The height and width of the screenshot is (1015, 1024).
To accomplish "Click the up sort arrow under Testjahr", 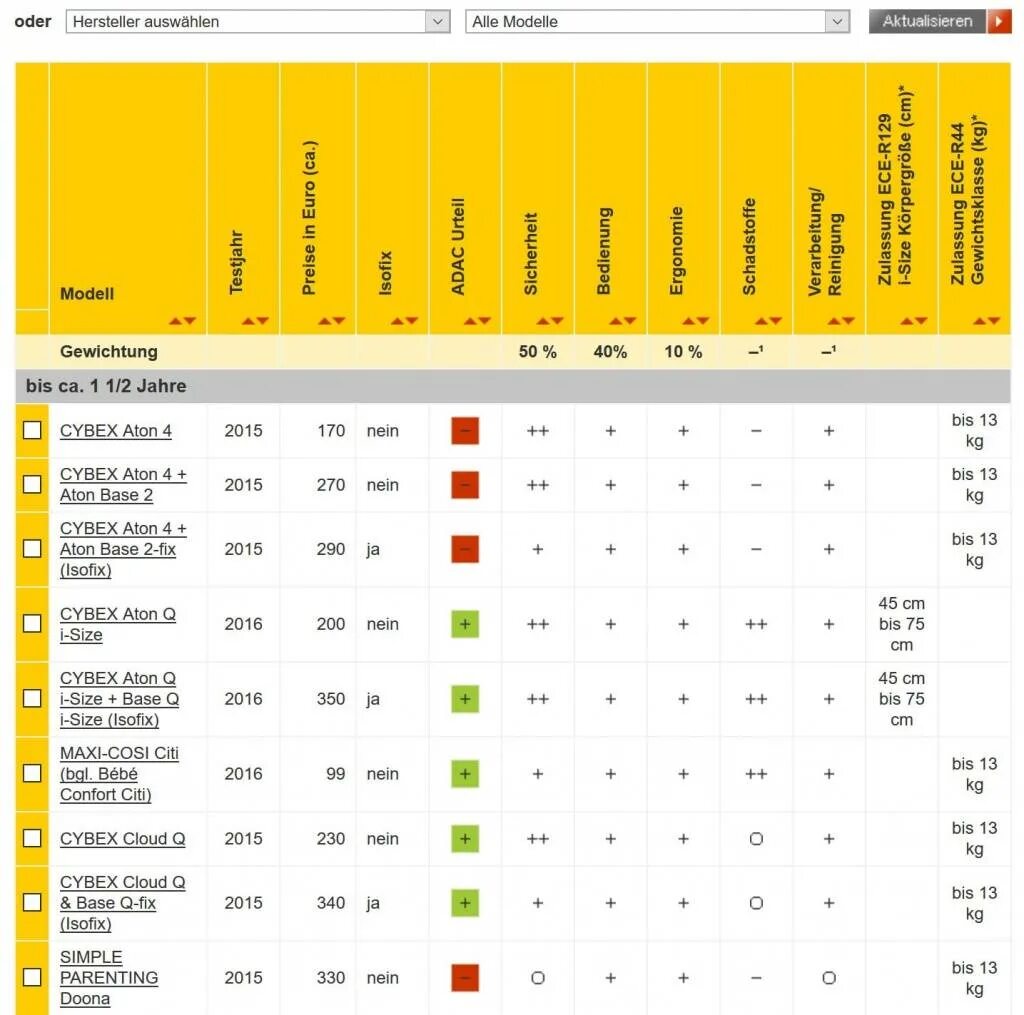I will [248, 321].
